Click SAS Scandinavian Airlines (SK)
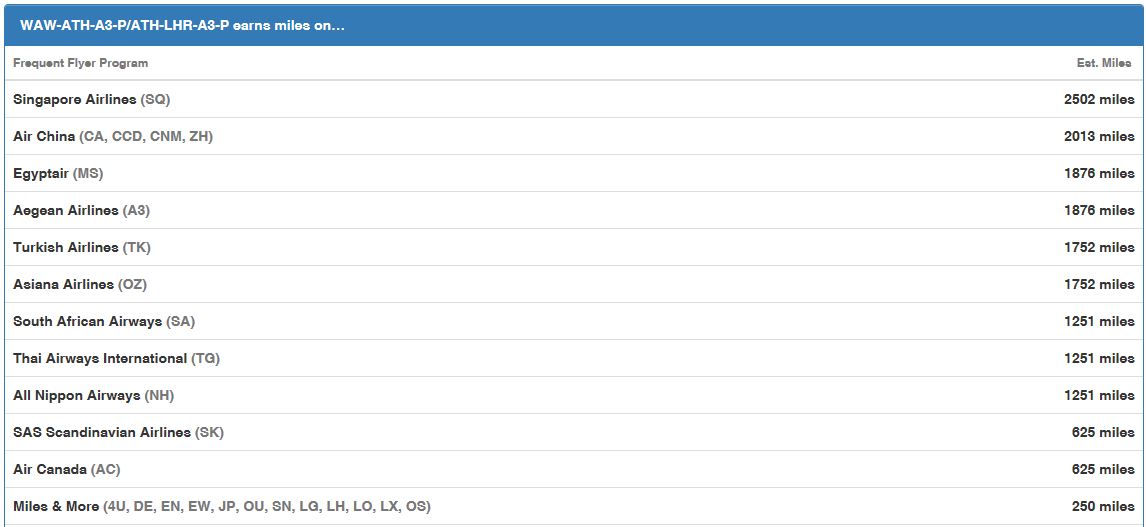The image size is (1146, 527). 573,432
